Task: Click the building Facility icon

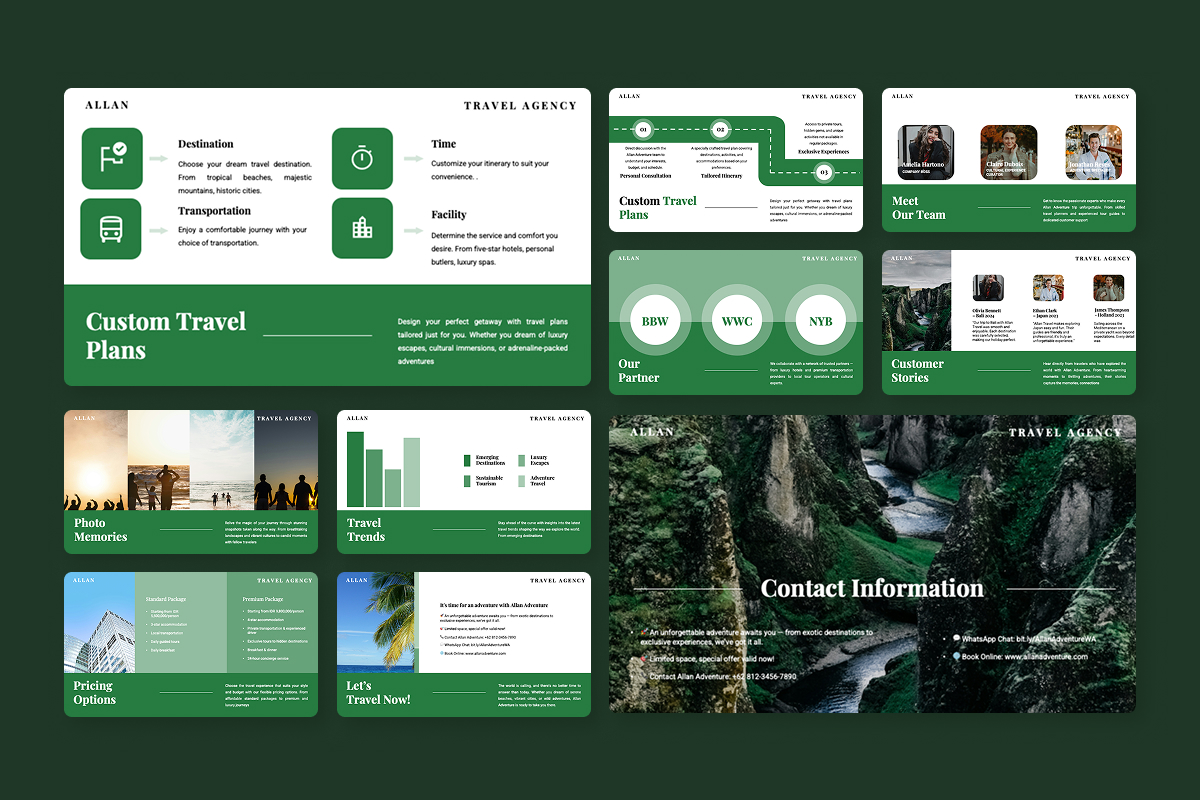Action: [x=362, y=229]
